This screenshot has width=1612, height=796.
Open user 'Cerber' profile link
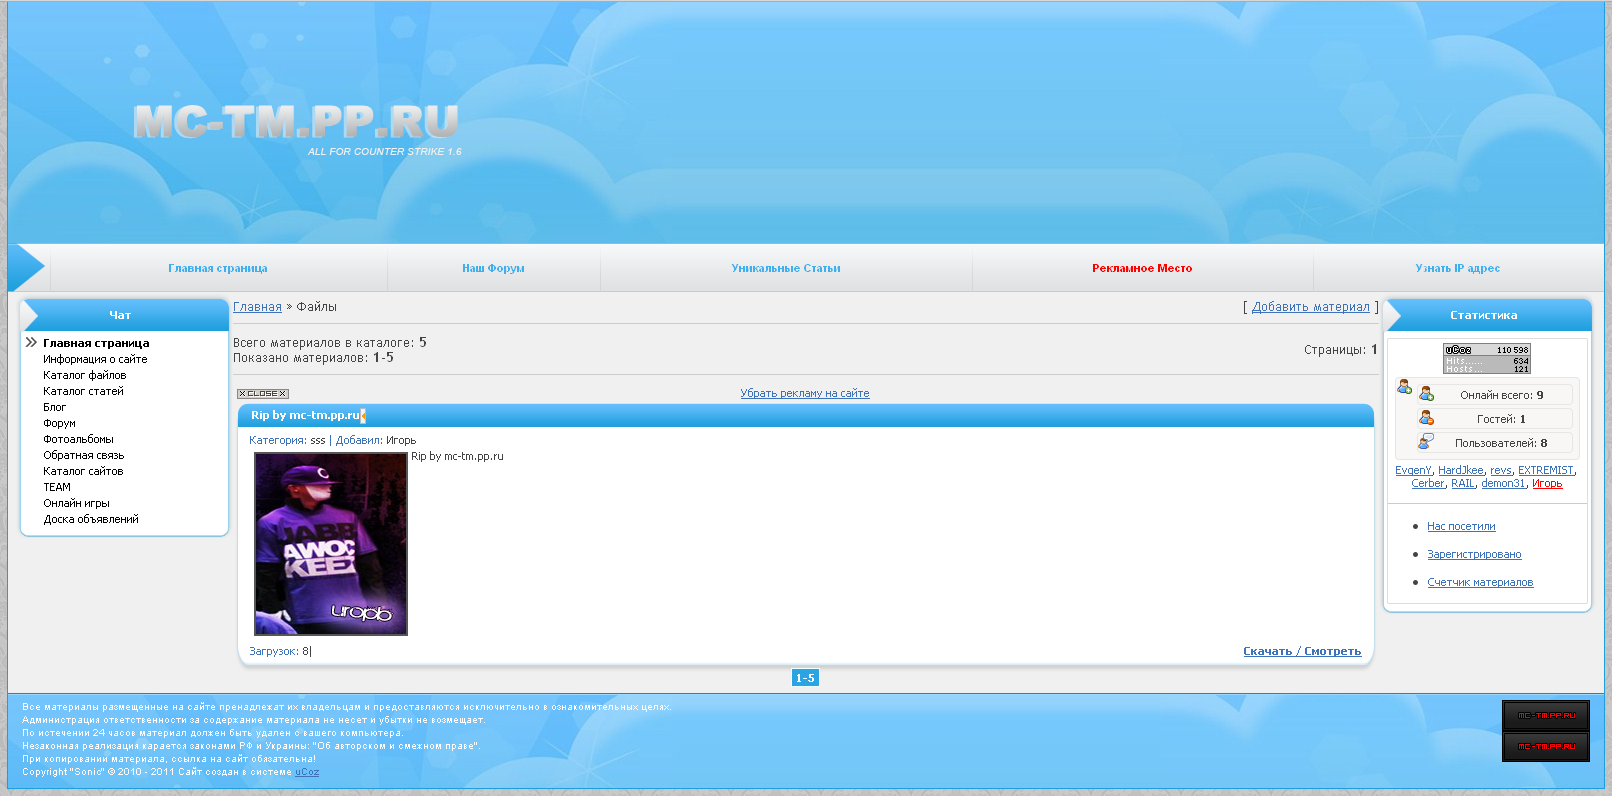point(1428,483)
